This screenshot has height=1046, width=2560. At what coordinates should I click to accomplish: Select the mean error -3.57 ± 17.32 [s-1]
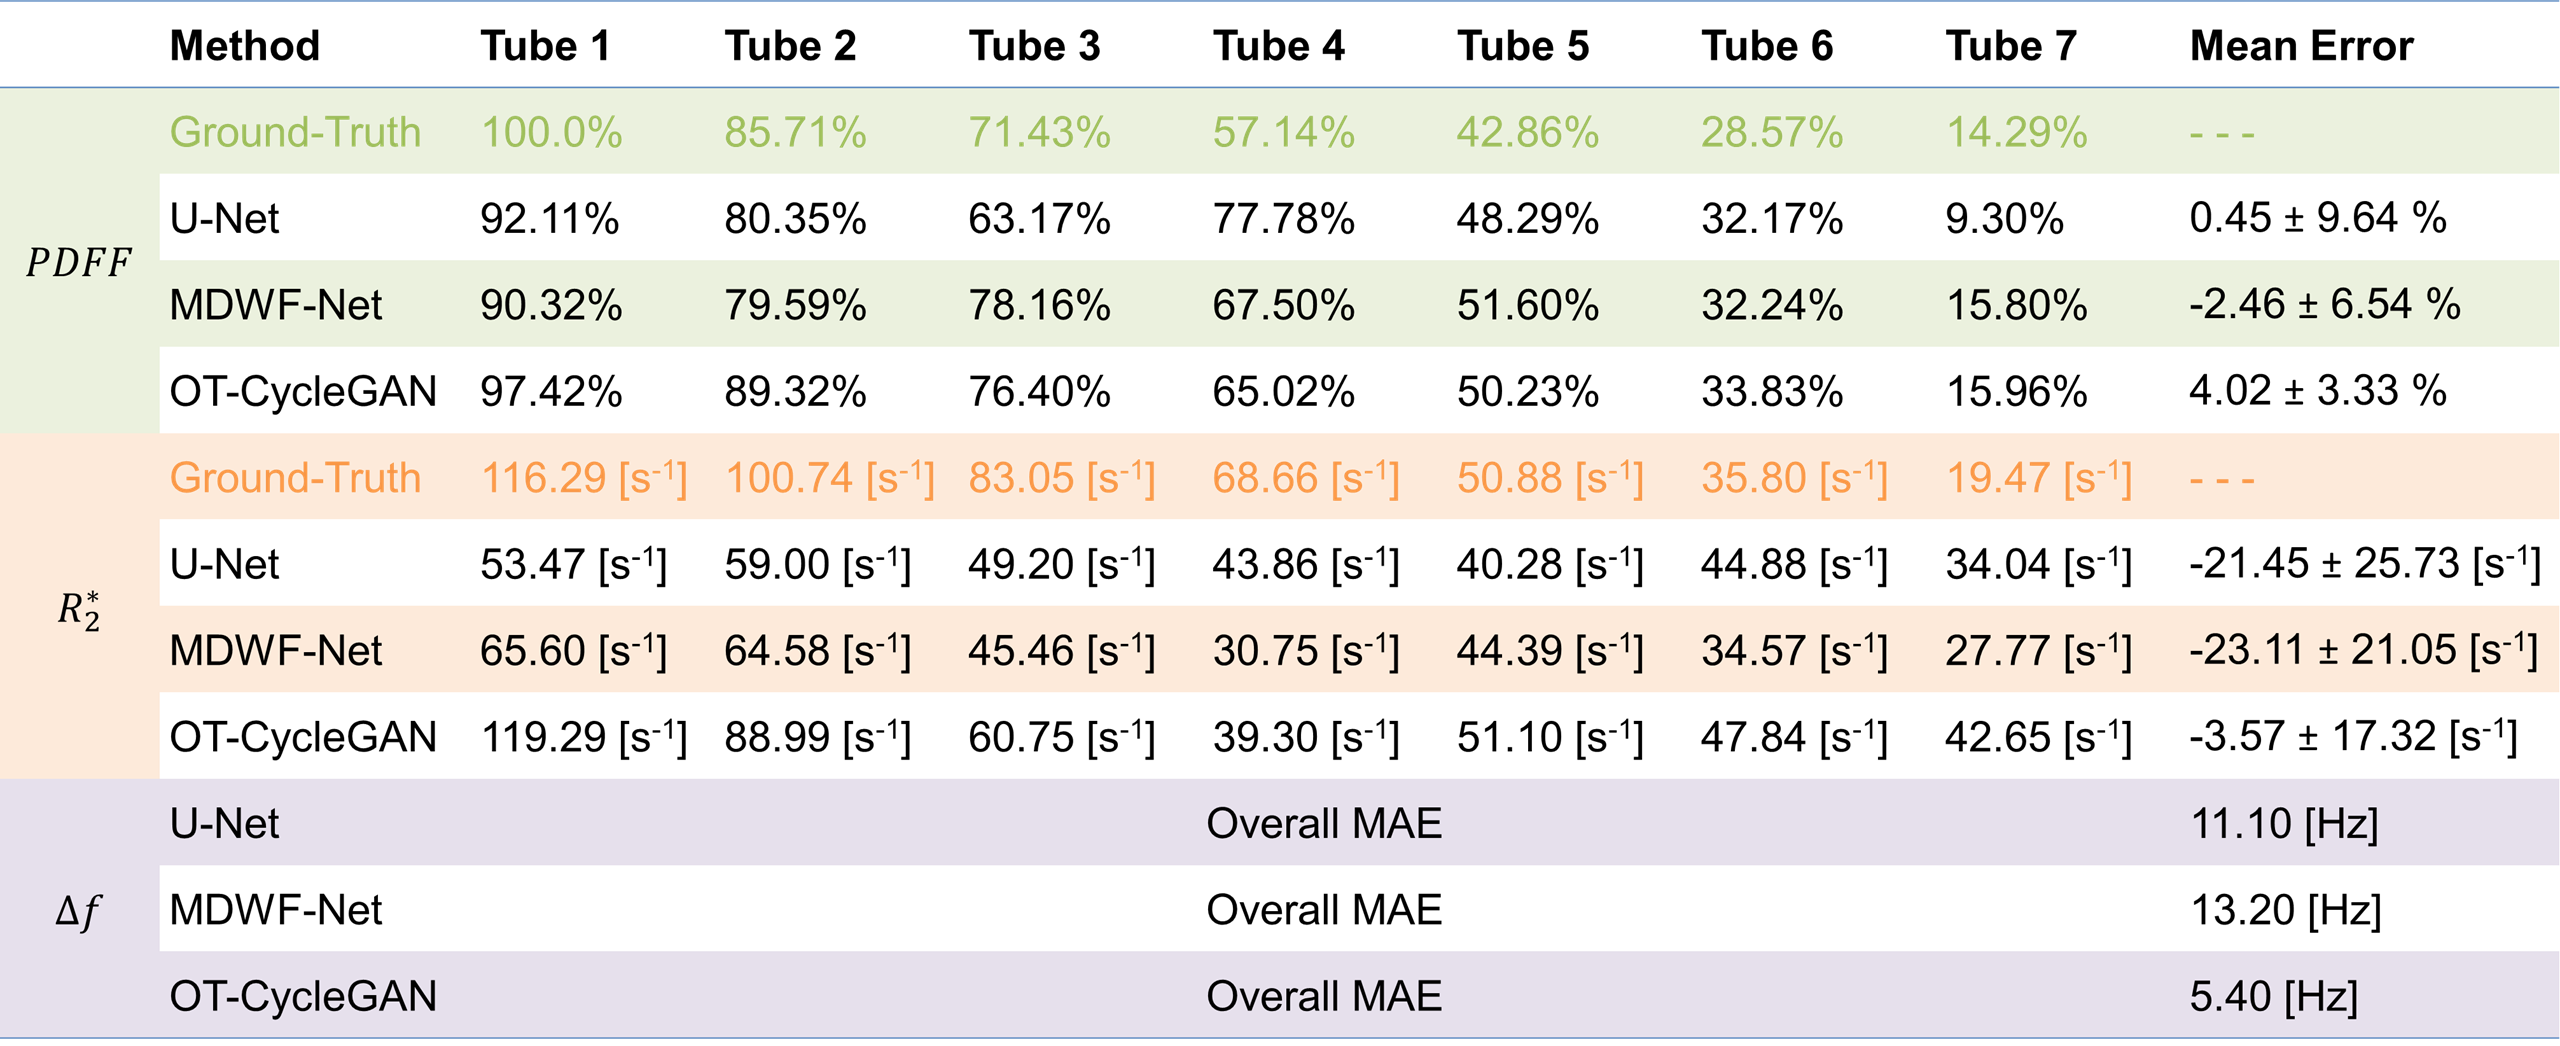click(2353, 737)
